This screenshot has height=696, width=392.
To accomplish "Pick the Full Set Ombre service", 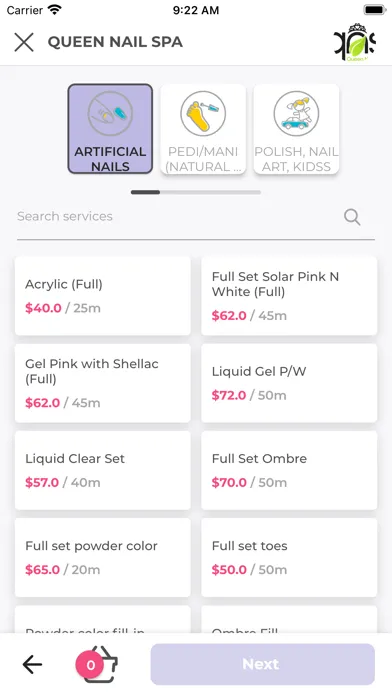I will (x=289, y=470).
